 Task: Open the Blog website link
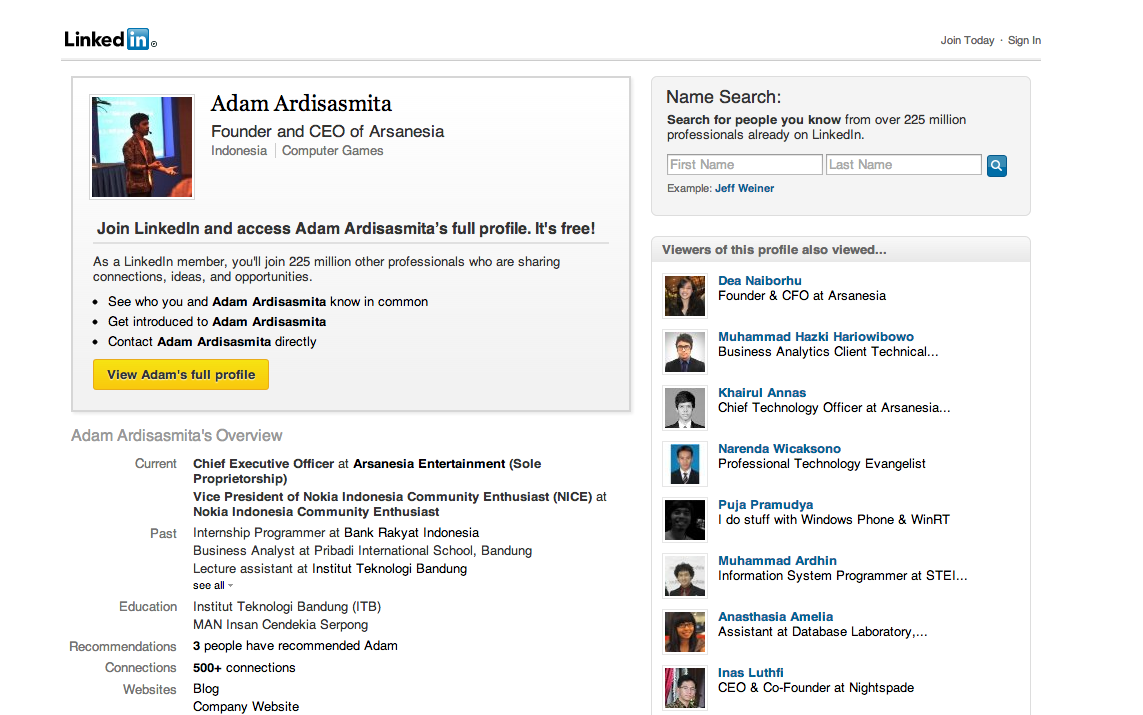206,689
